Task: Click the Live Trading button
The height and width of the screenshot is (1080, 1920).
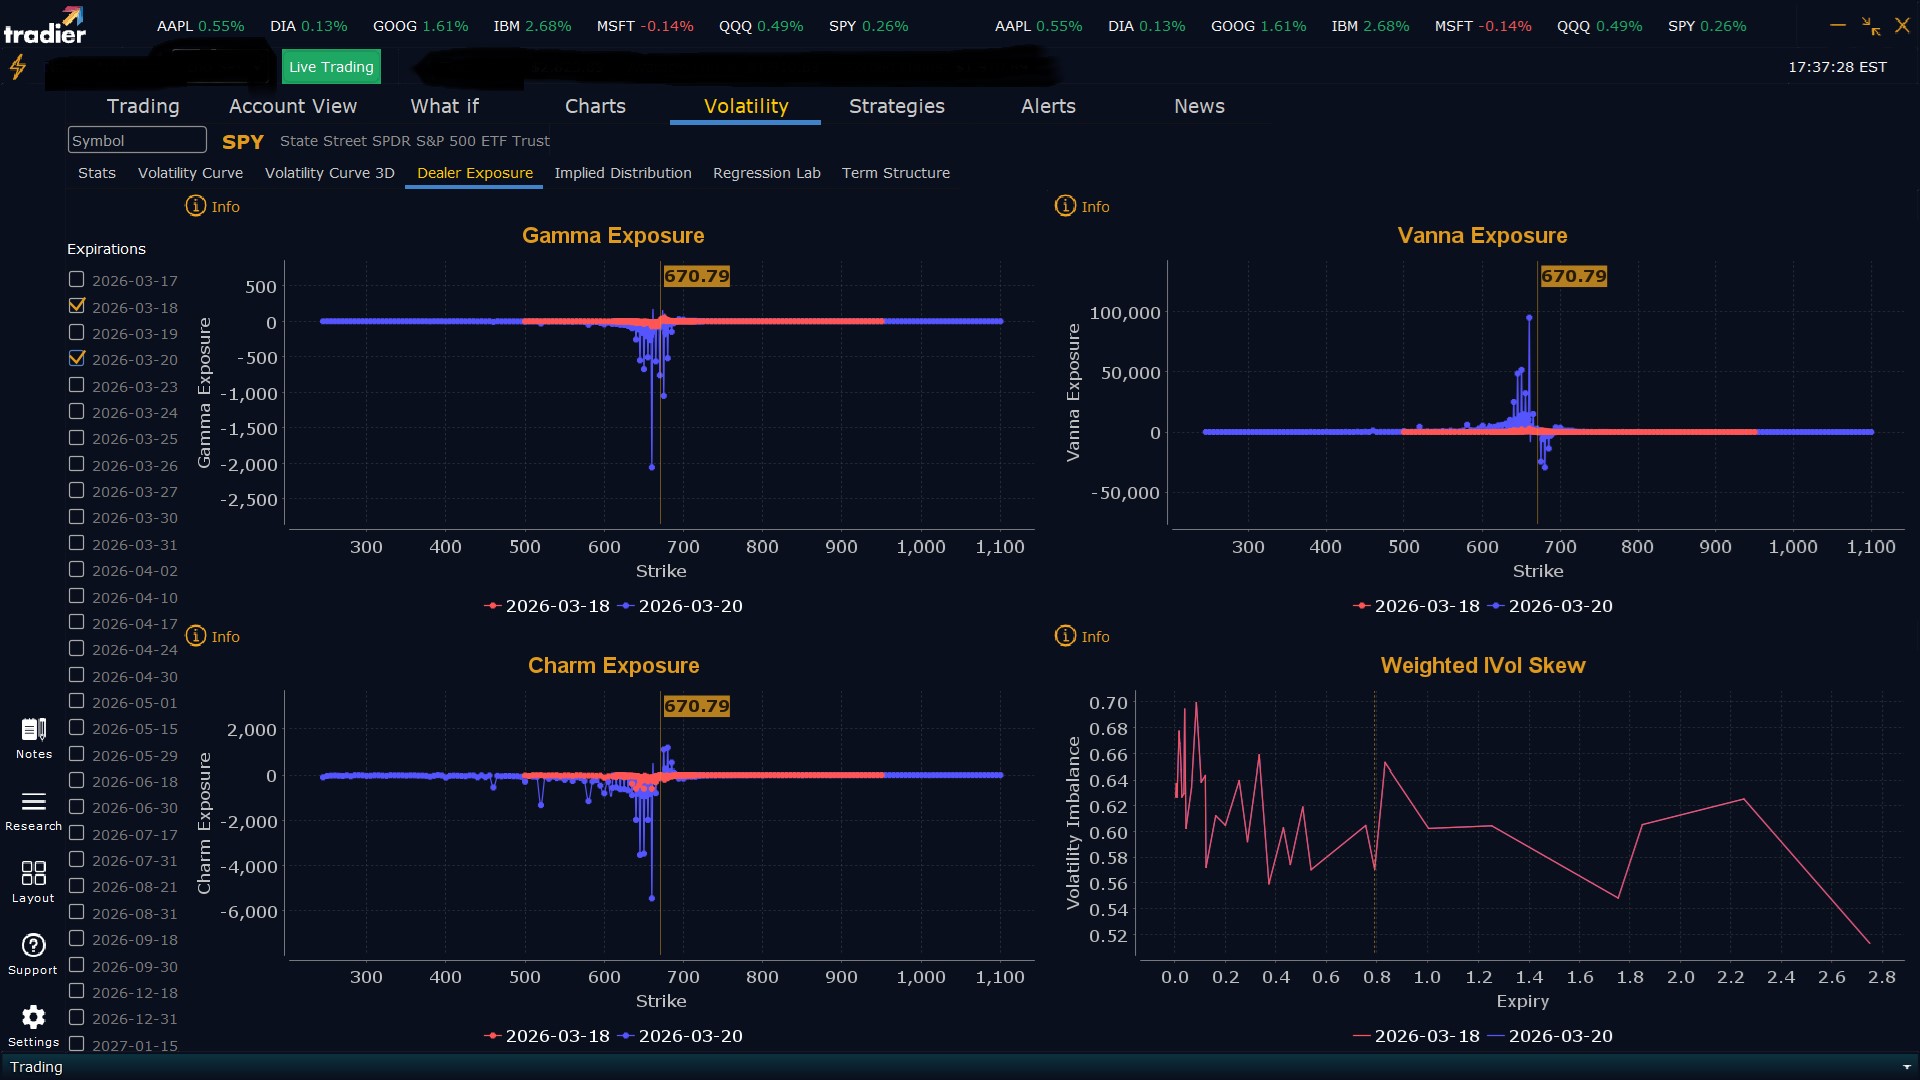Action: point(331,67)
